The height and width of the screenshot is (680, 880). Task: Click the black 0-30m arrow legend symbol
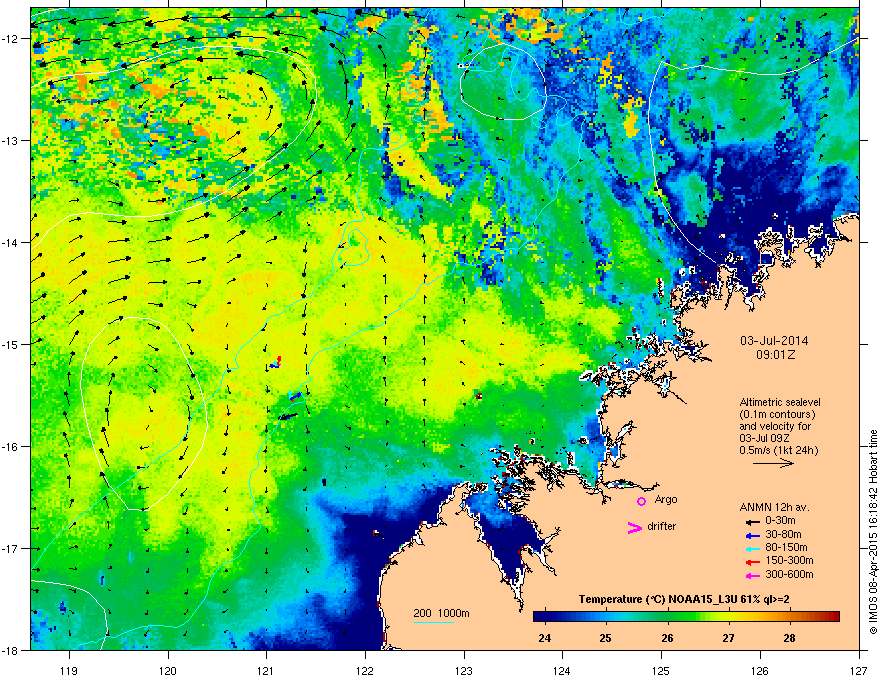click(753, 521)
